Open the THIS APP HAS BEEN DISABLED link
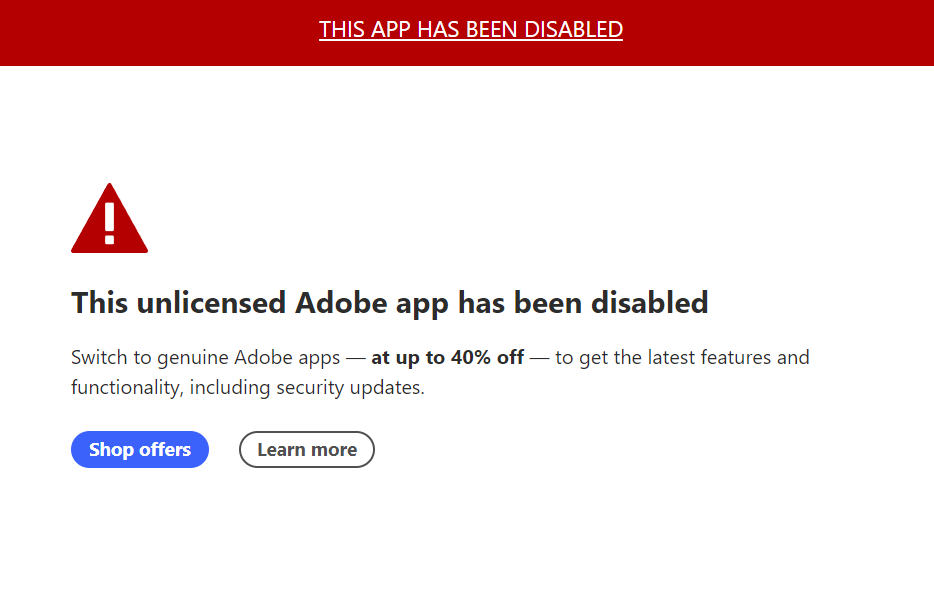Screen dimensions: 934x601 (x=471, y=29)
